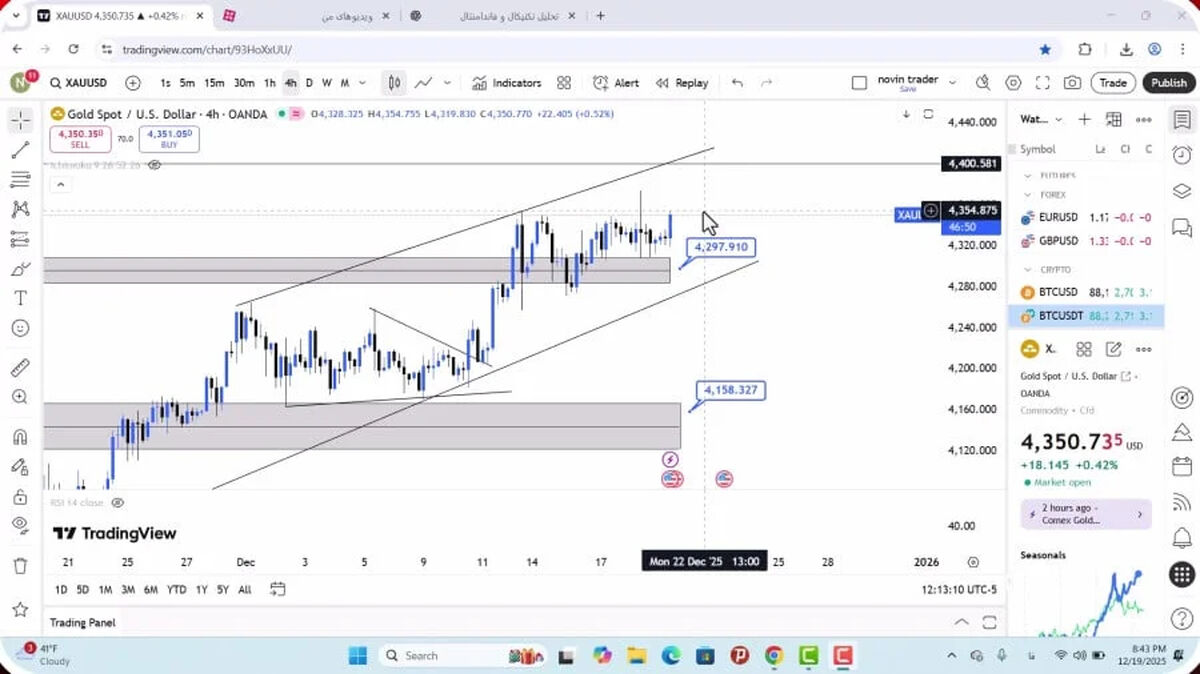Toggle magnet mode in left toolbar
Screen dimensions: 1200x674
20,437
